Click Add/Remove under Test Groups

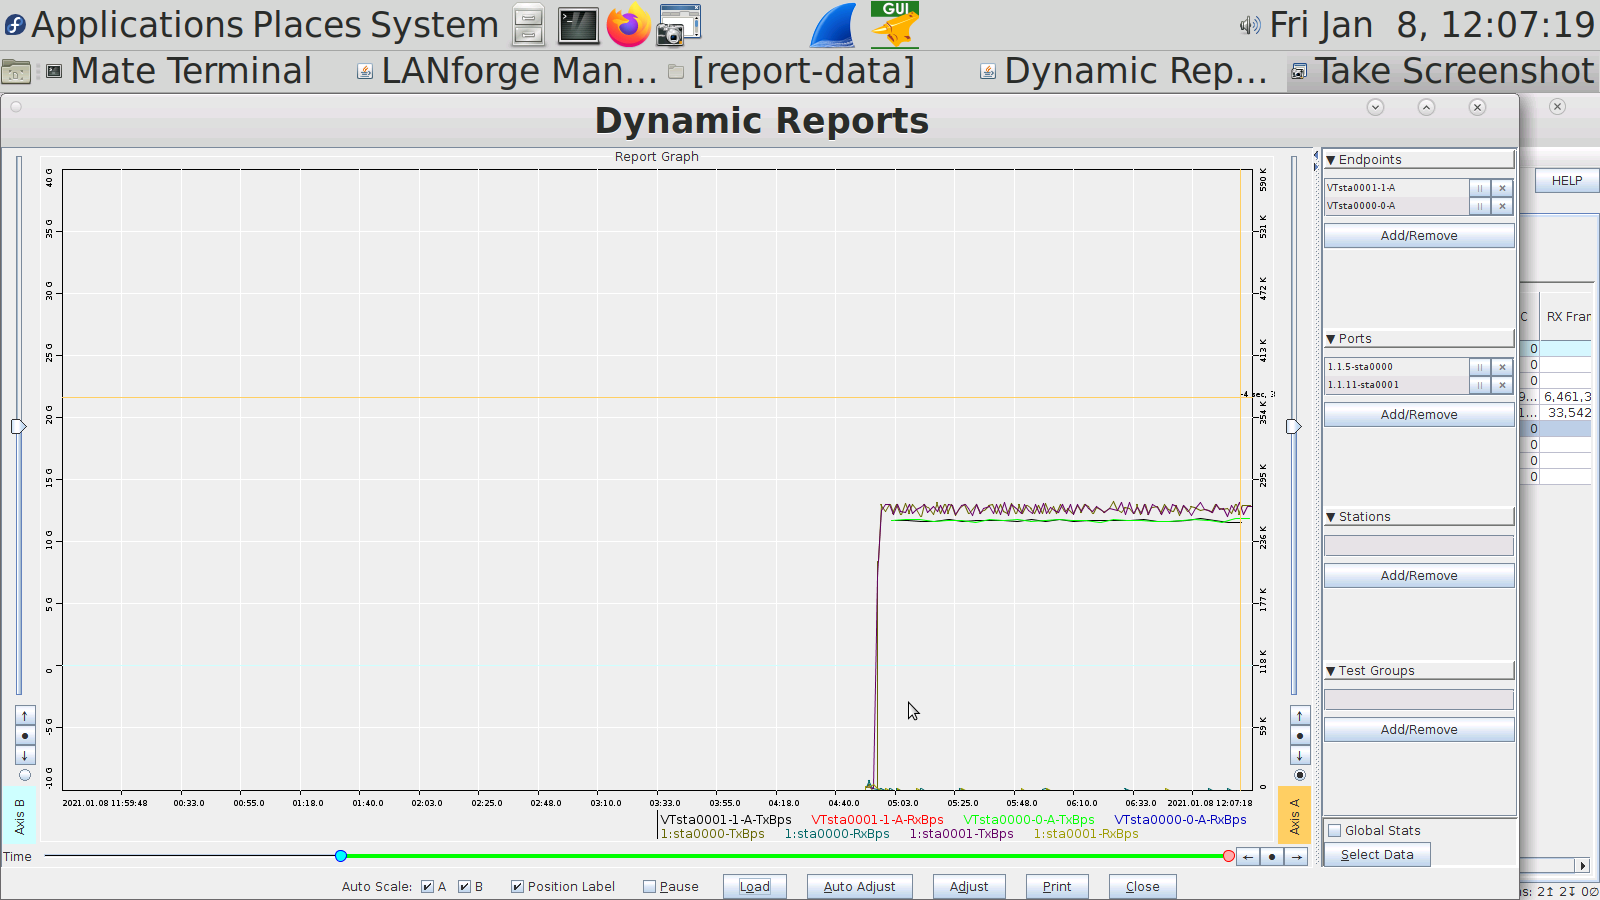[x=1419, y=730]
